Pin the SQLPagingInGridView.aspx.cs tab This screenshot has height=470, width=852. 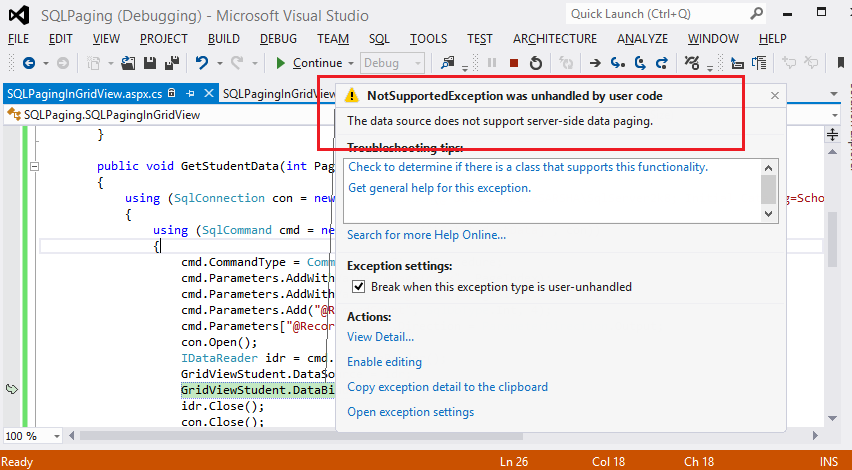[x=189, y=93]
